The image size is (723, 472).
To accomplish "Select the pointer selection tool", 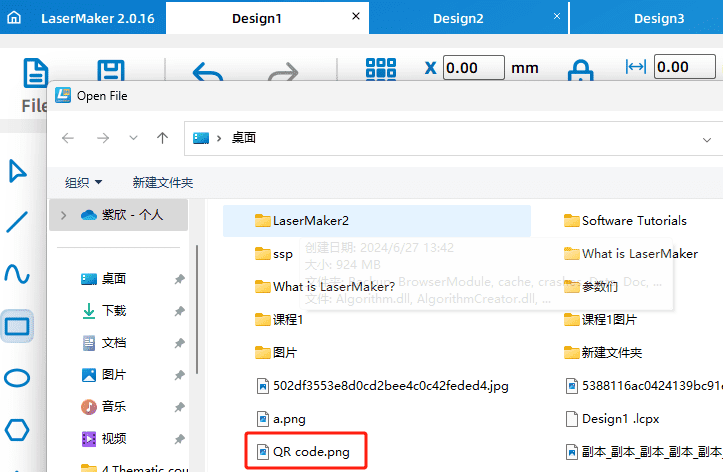I will pyautogui.click(x=18, y=171).
